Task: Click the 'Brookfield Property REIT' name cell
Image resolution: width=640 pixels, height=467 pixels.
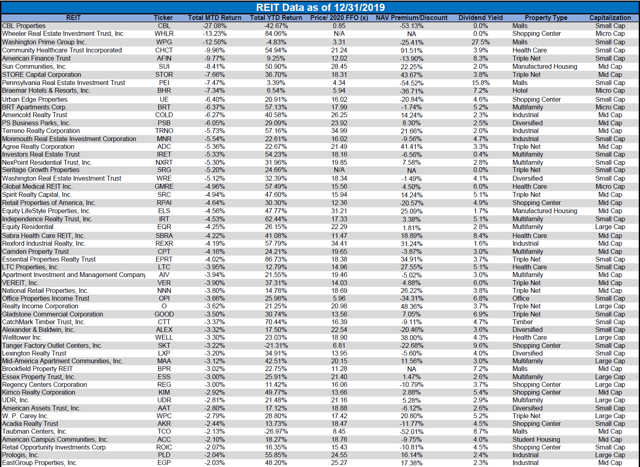Action: click(37, 369)
